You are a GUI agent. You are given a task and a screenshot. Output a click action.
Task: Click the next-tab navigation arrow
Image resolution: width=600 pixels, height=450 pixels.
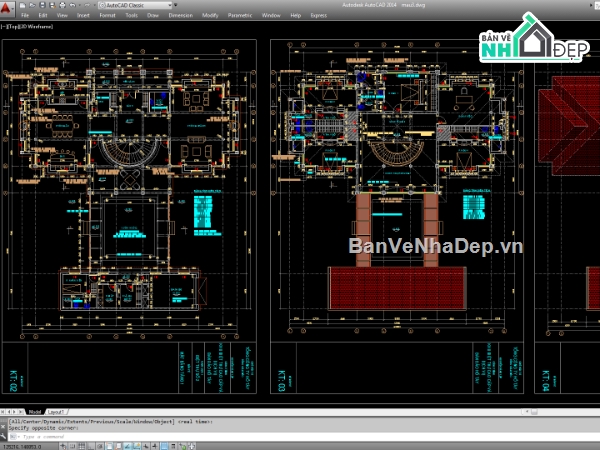(x=14, y=412)
